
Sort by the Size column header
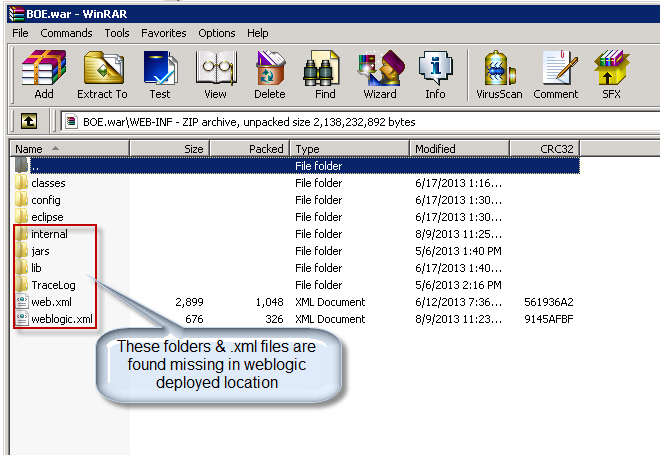click(170, 149)
